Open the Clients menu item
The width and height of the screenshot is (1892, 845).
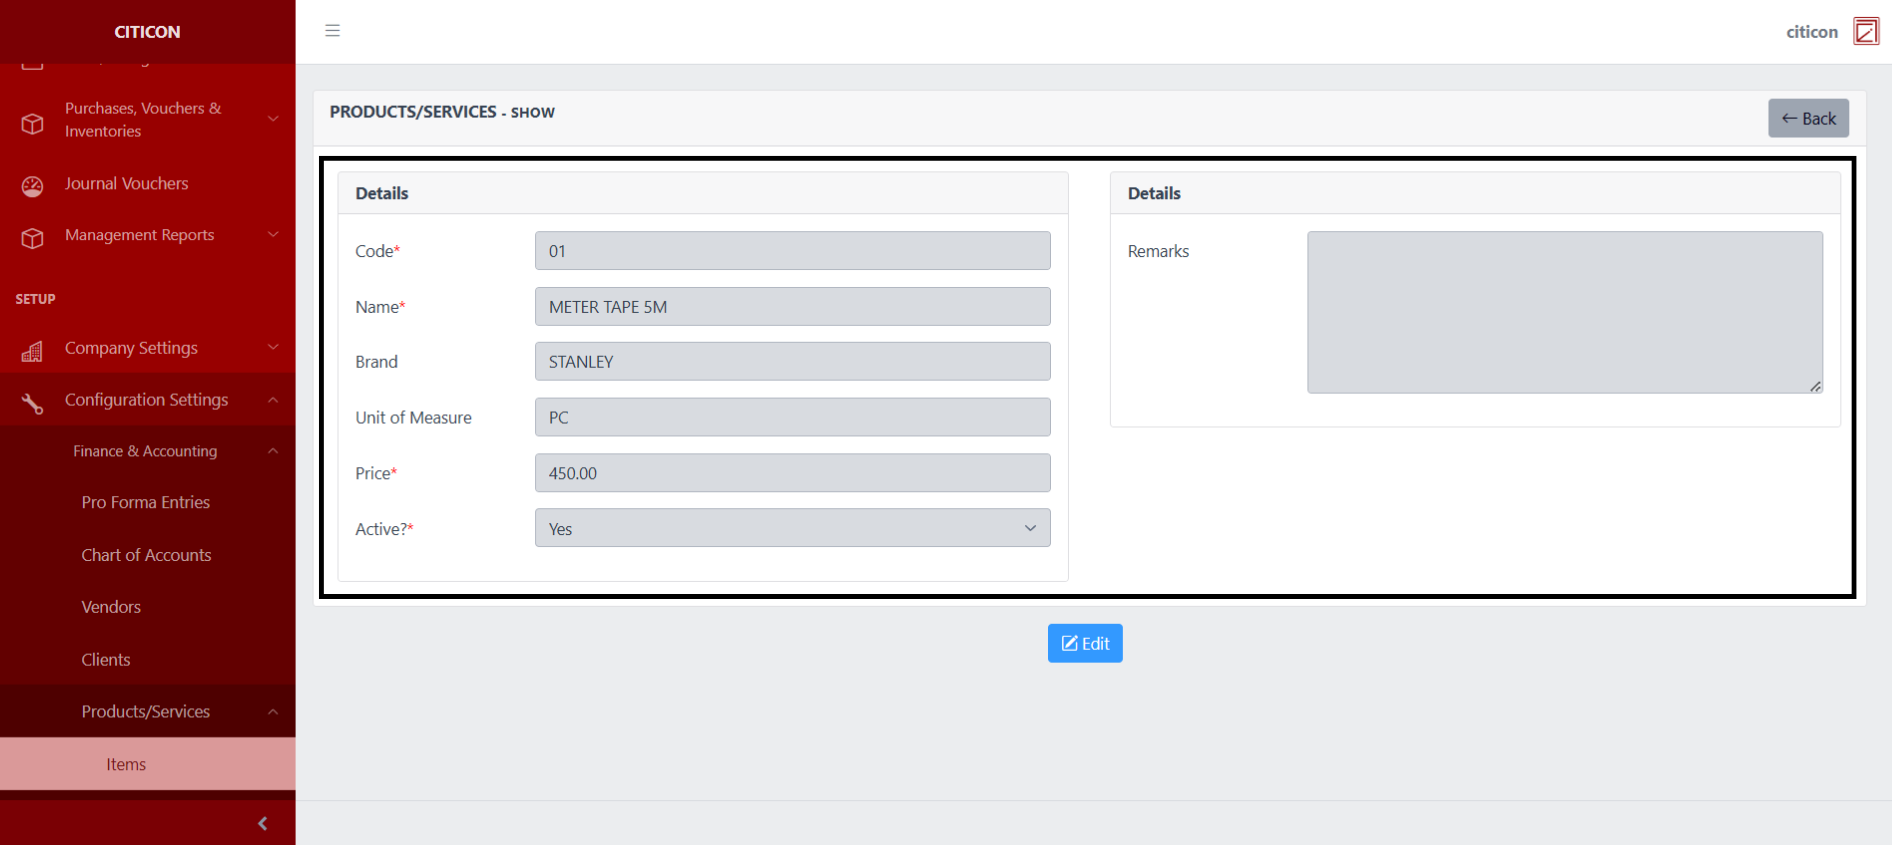click(x=106, y=660)
